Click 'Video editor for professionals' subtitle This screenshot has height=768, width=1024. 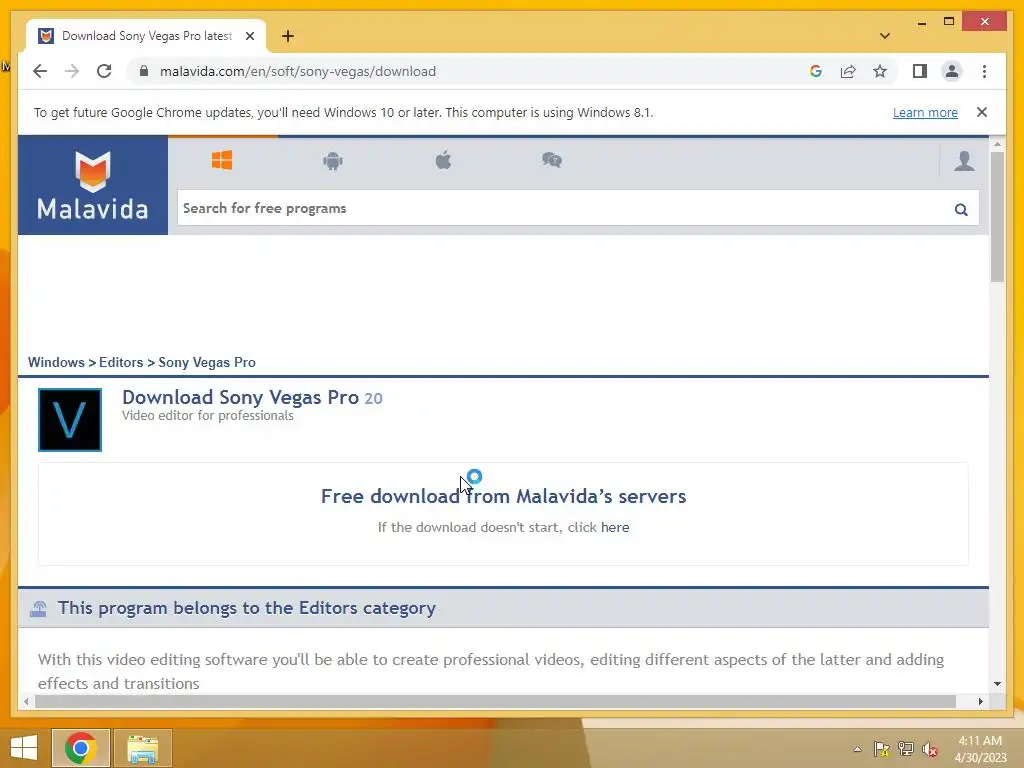coord(208,416)
